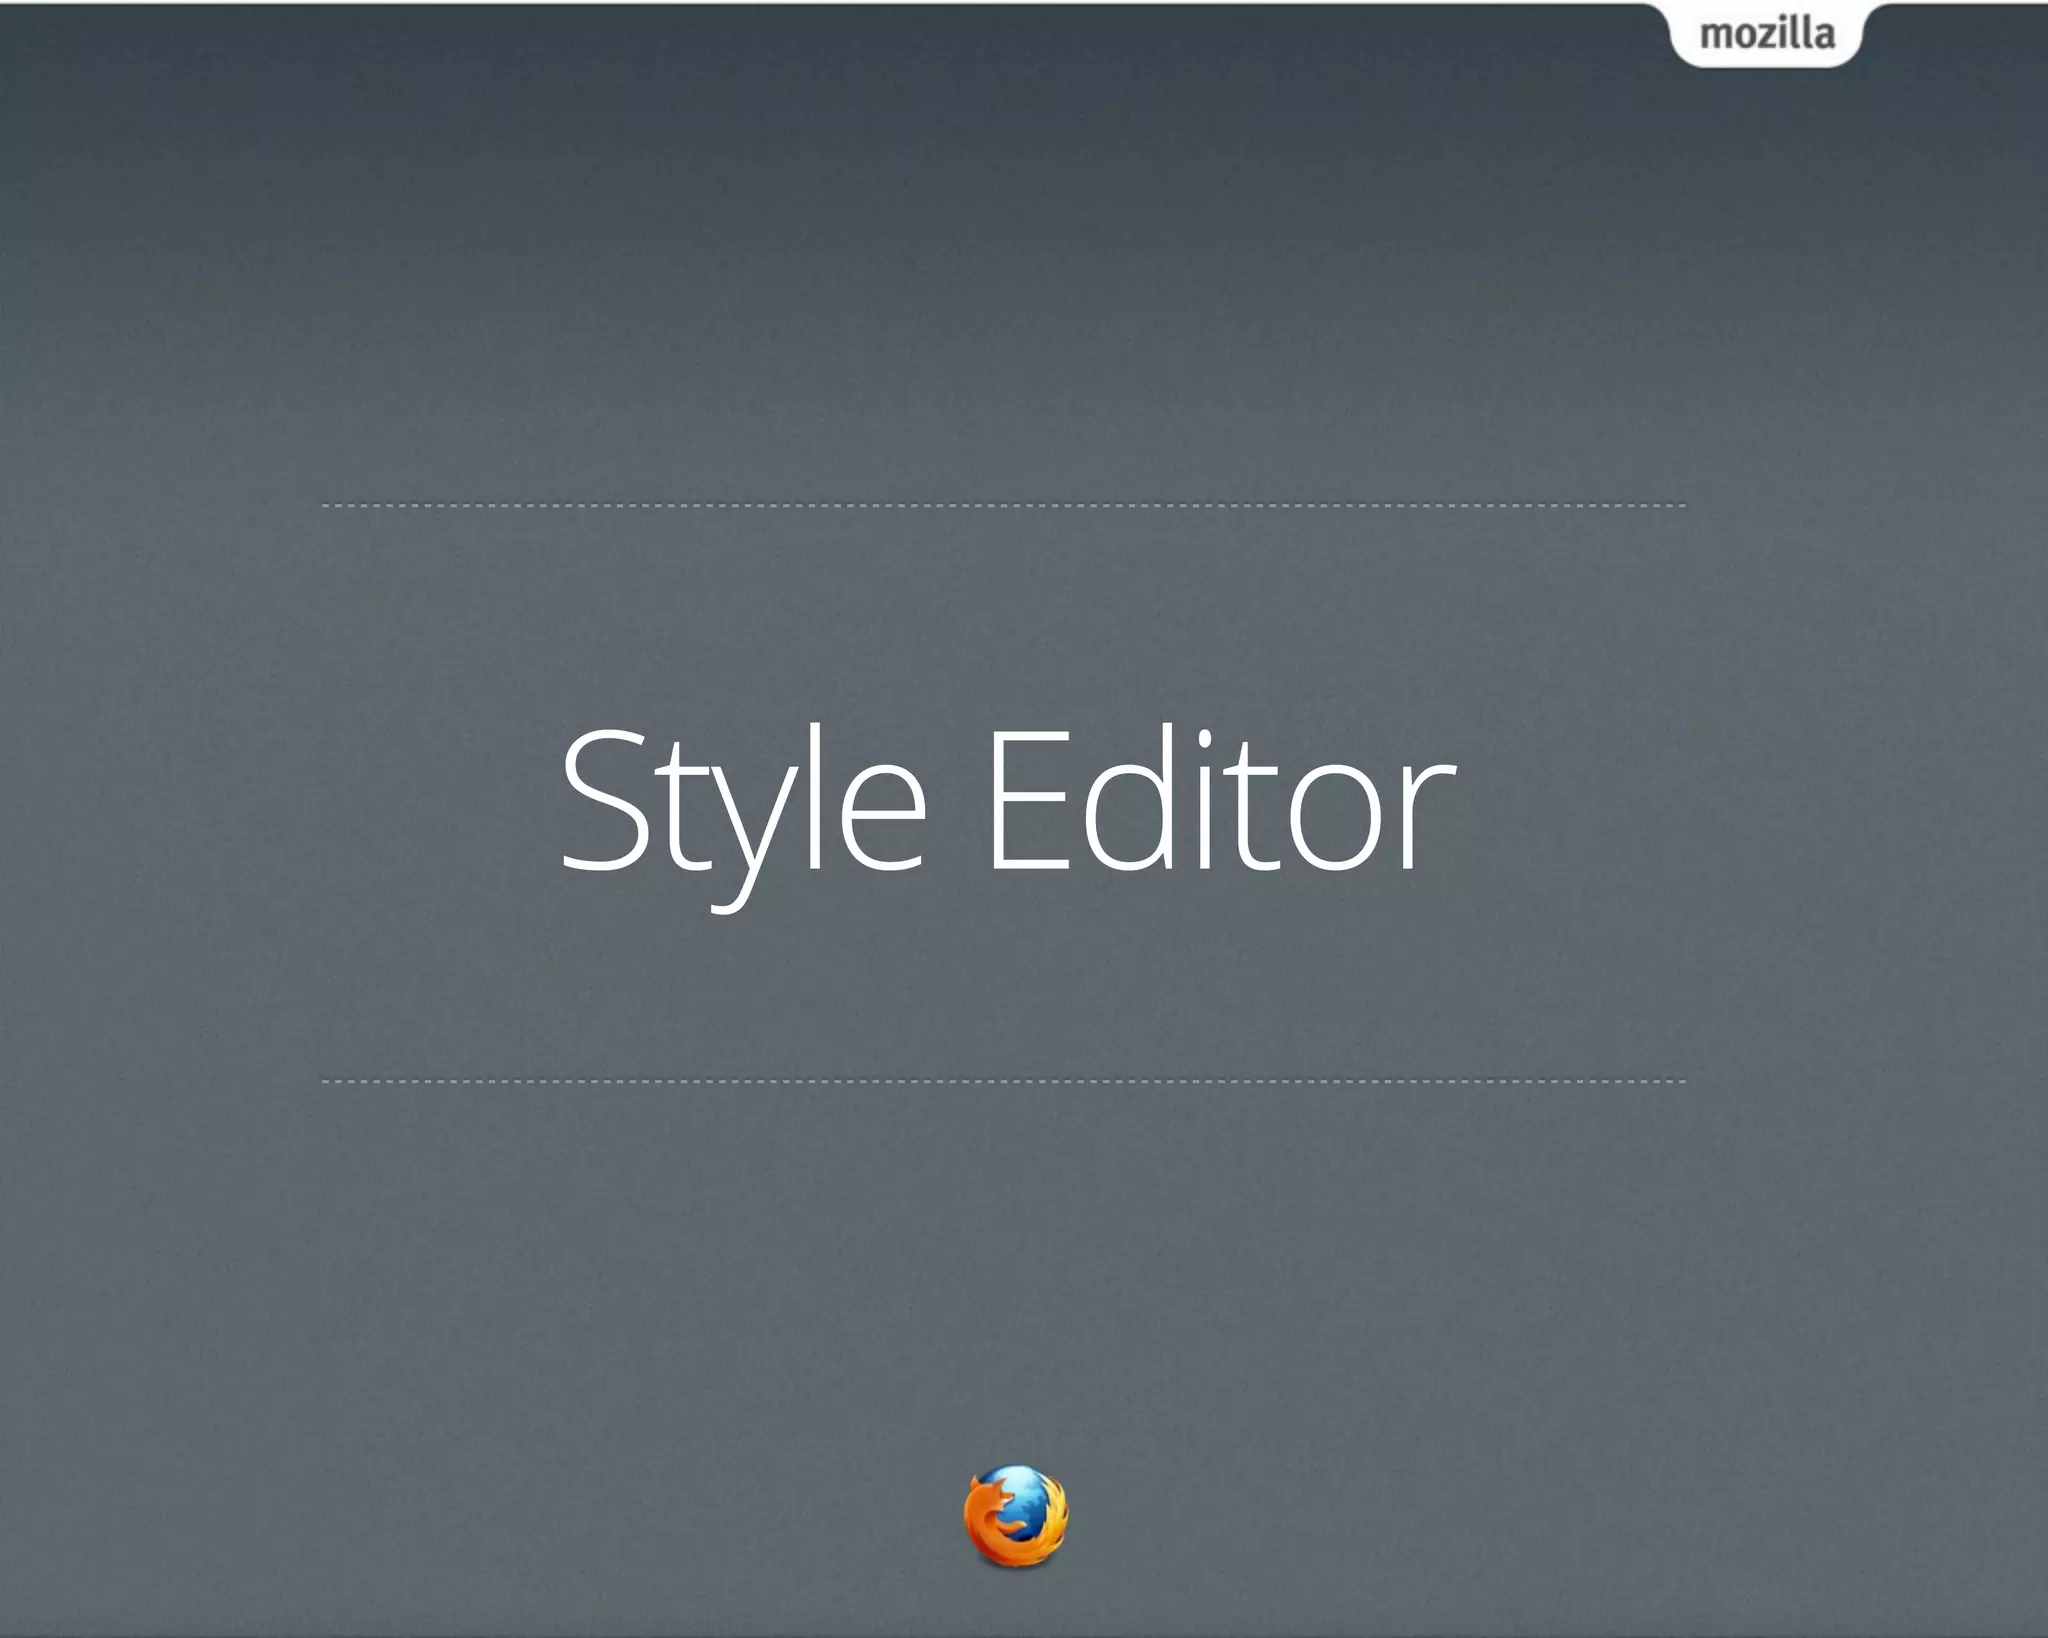Click the Firefox logo icon
Image resolution: width=2048 pixels, height=1638 pixels.
pyautogui.click(x=1016, y=1516)
